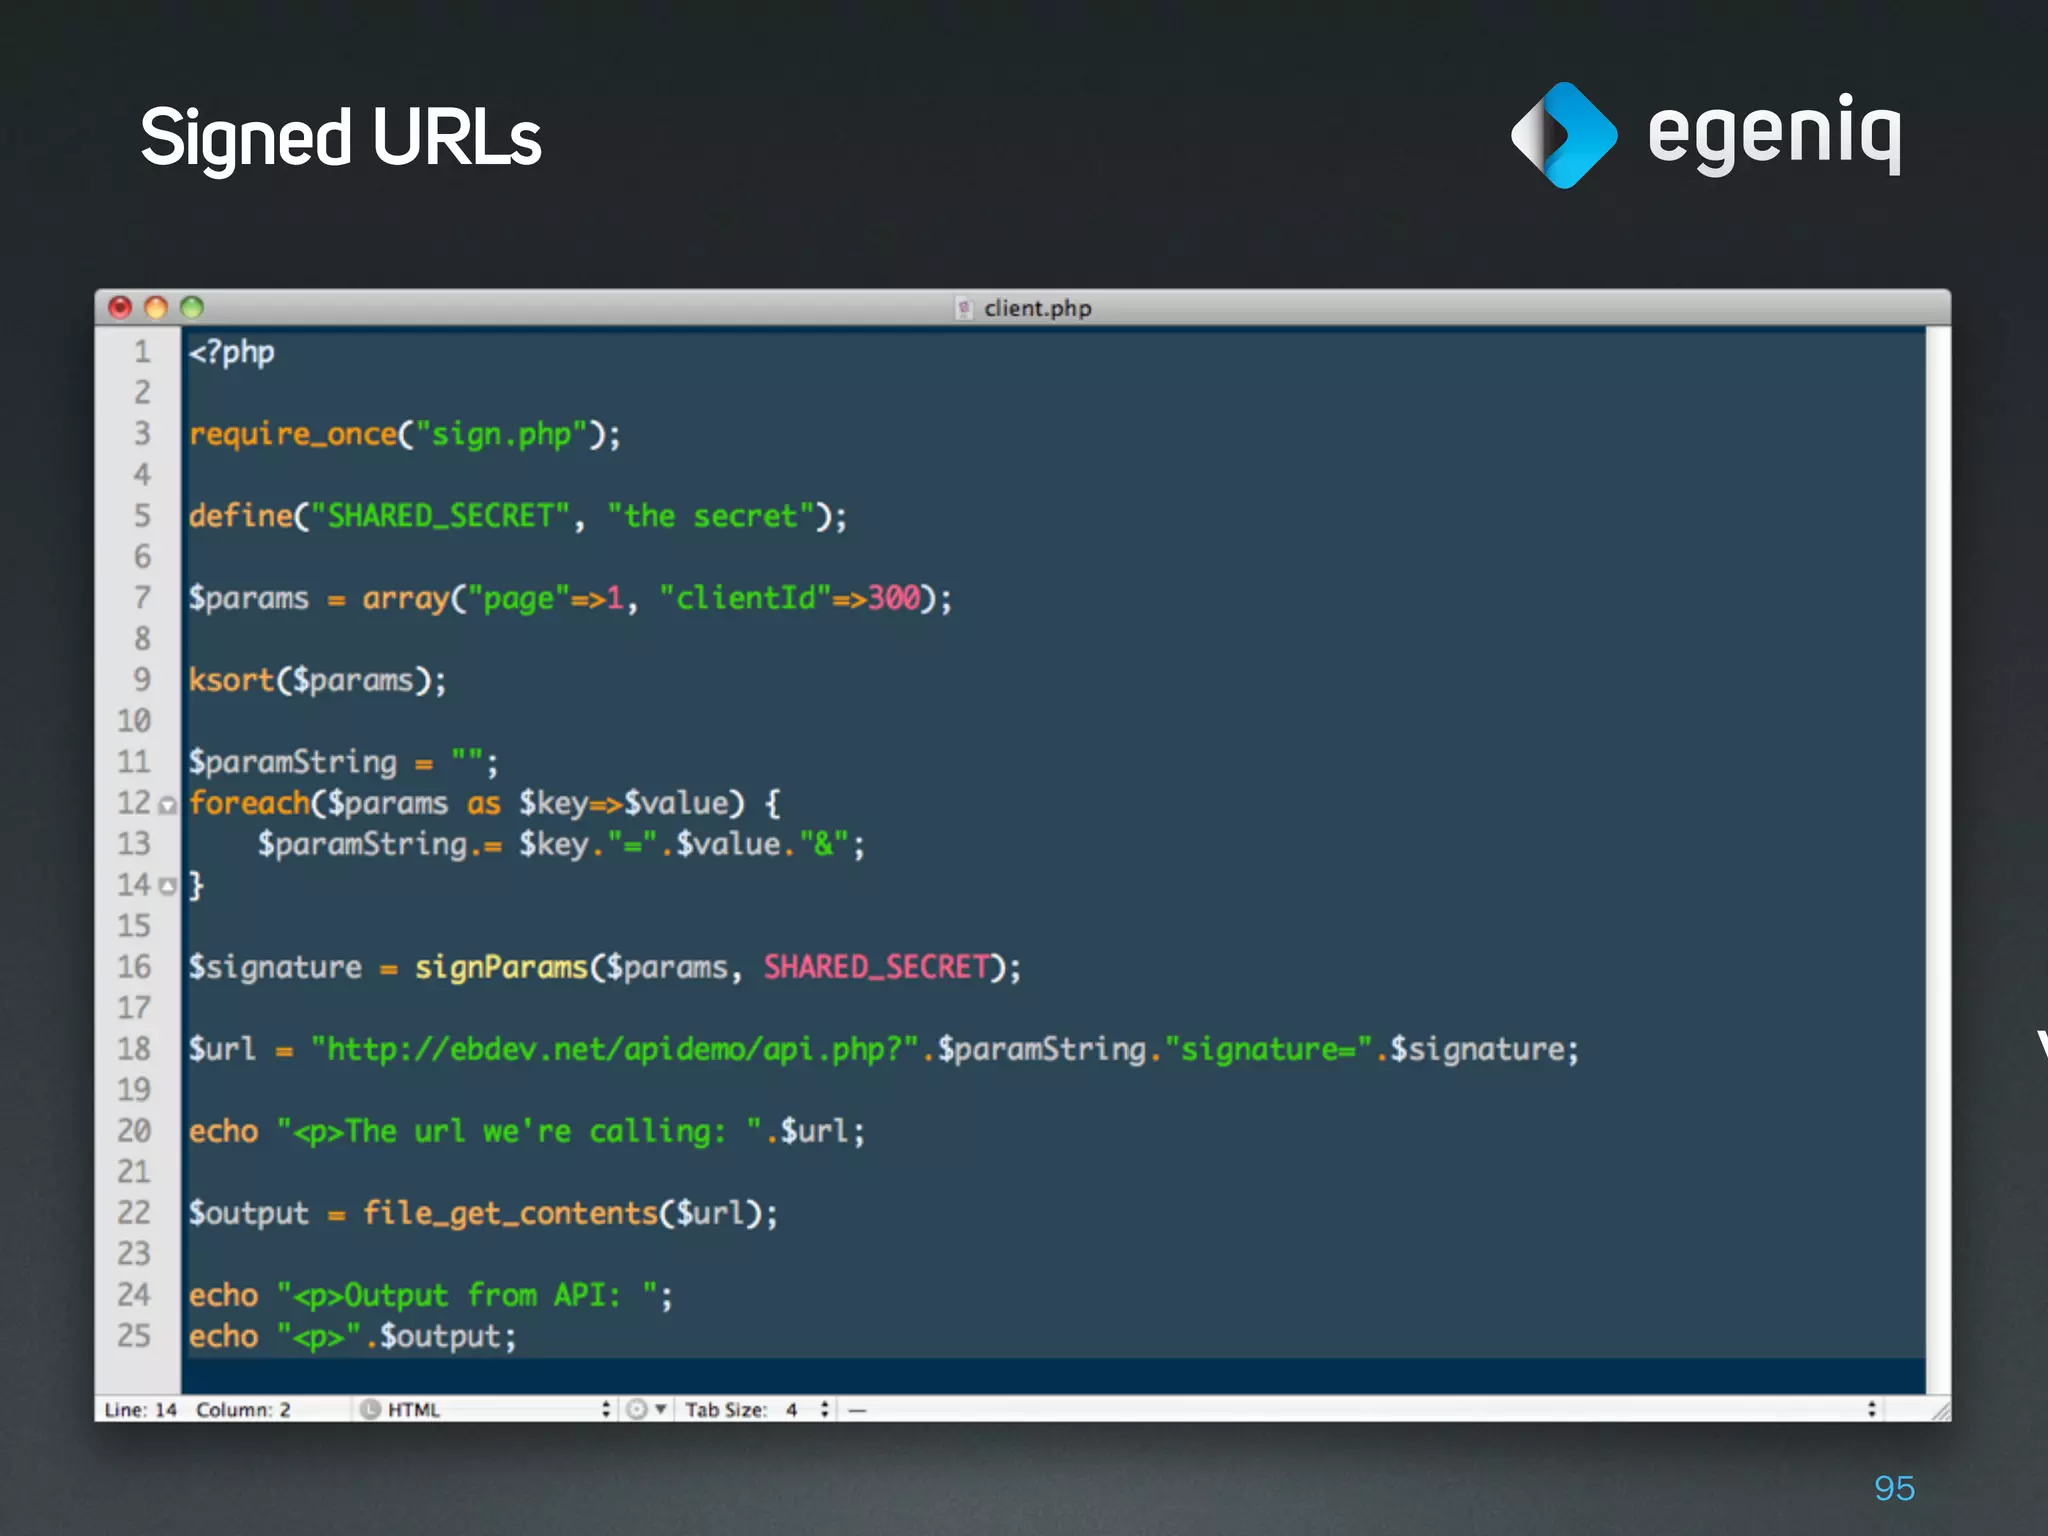This screenshot has height=1536, width=2048.
Task: Click line number 22 in the gutter
Action: click(134, 1213)
